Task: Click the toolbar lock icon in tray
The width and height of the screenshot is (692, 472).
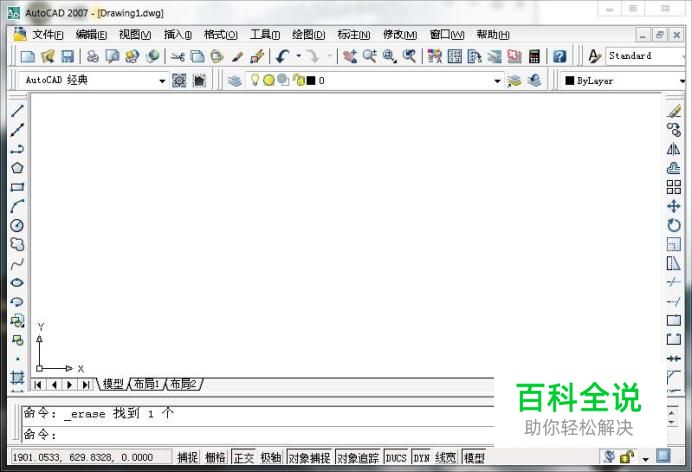Action: tap(627, 456)
